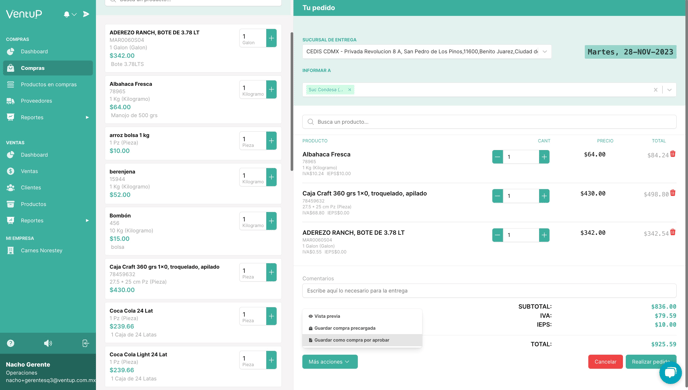Choose Guardar compra precargada
Viewport: 688px width, 390px height.
coord(362,328)
